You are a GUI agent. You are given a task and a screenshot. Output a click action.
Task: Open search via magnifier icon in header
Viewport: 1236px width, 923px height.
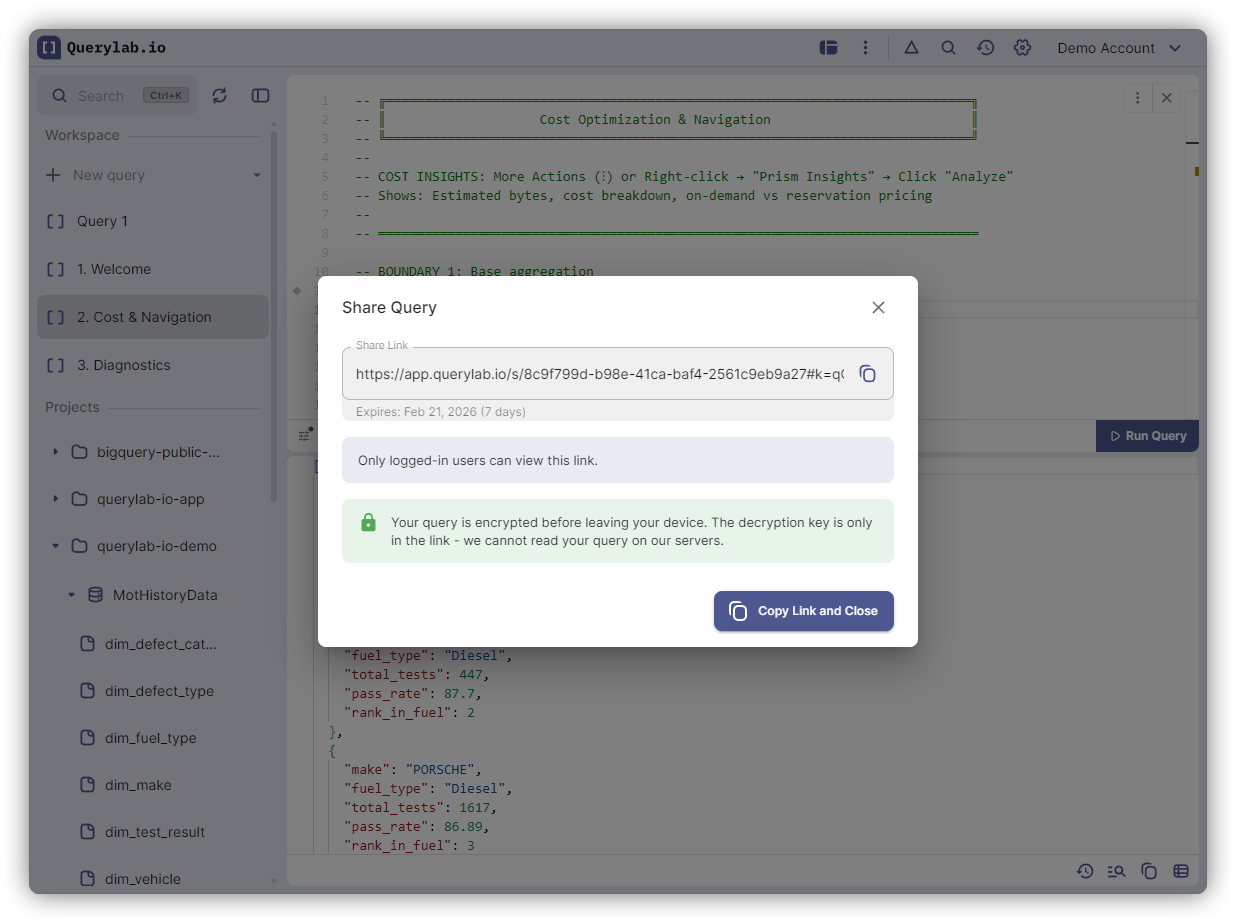coord(948,48)
